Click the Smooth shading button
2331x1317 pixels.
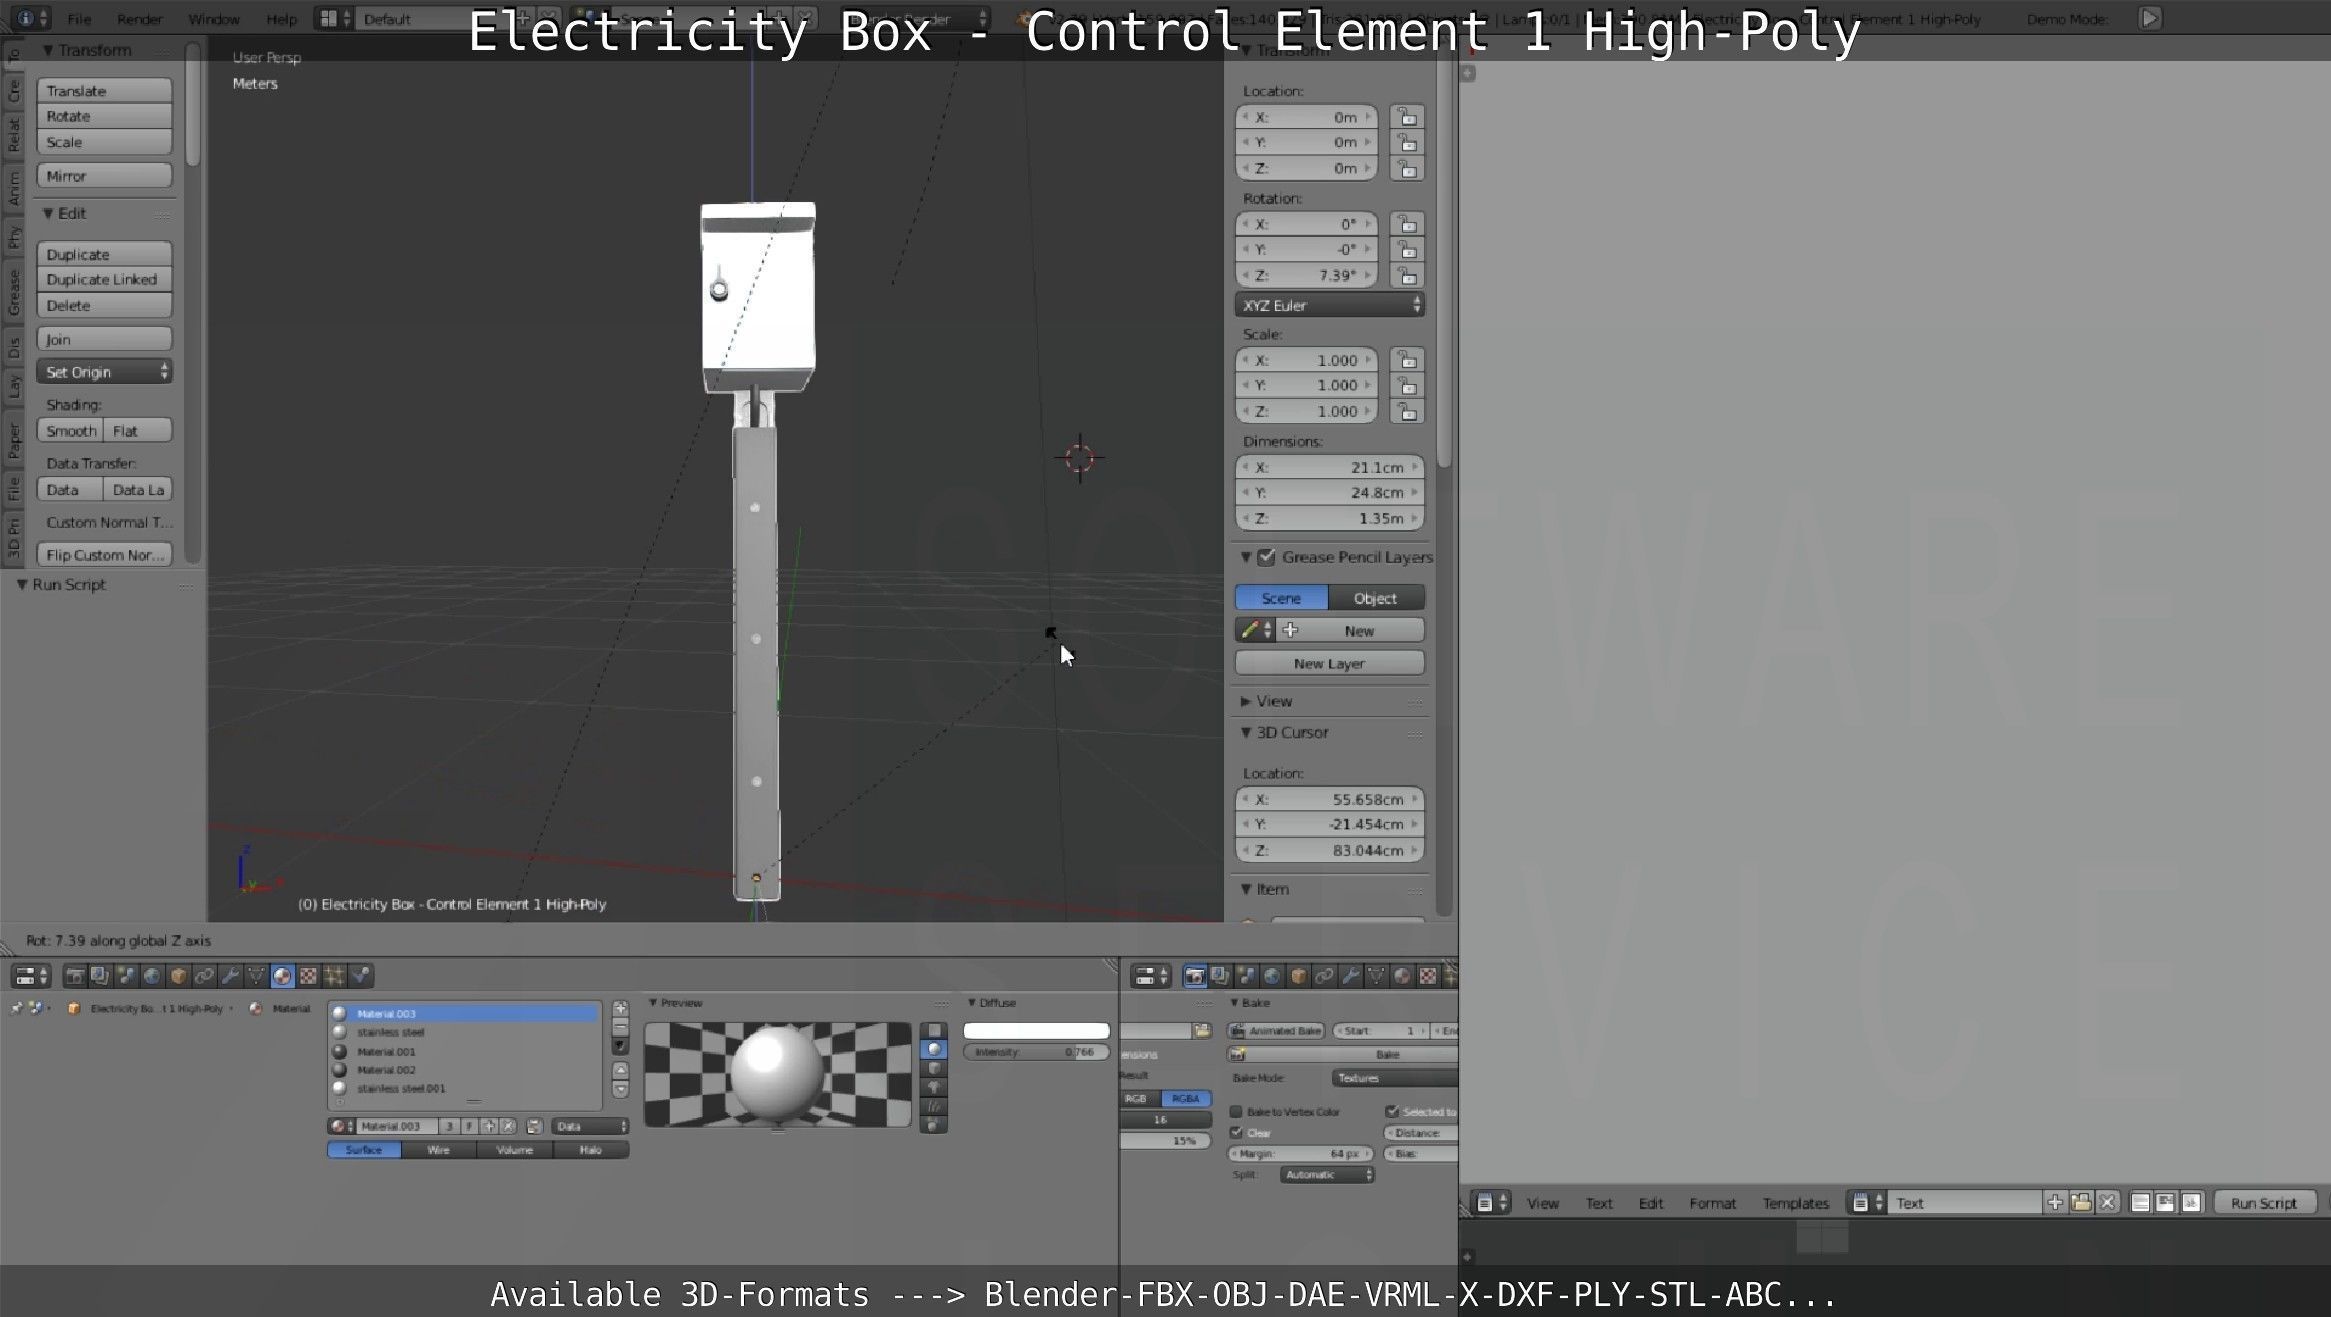tap(70, 431)
